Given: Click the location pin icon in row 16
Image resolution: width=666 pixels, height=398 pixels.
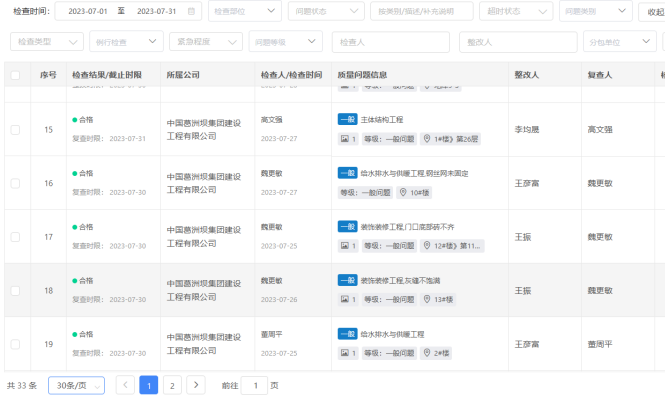Looking at the screenshot, I should click(x=403, y=192).
